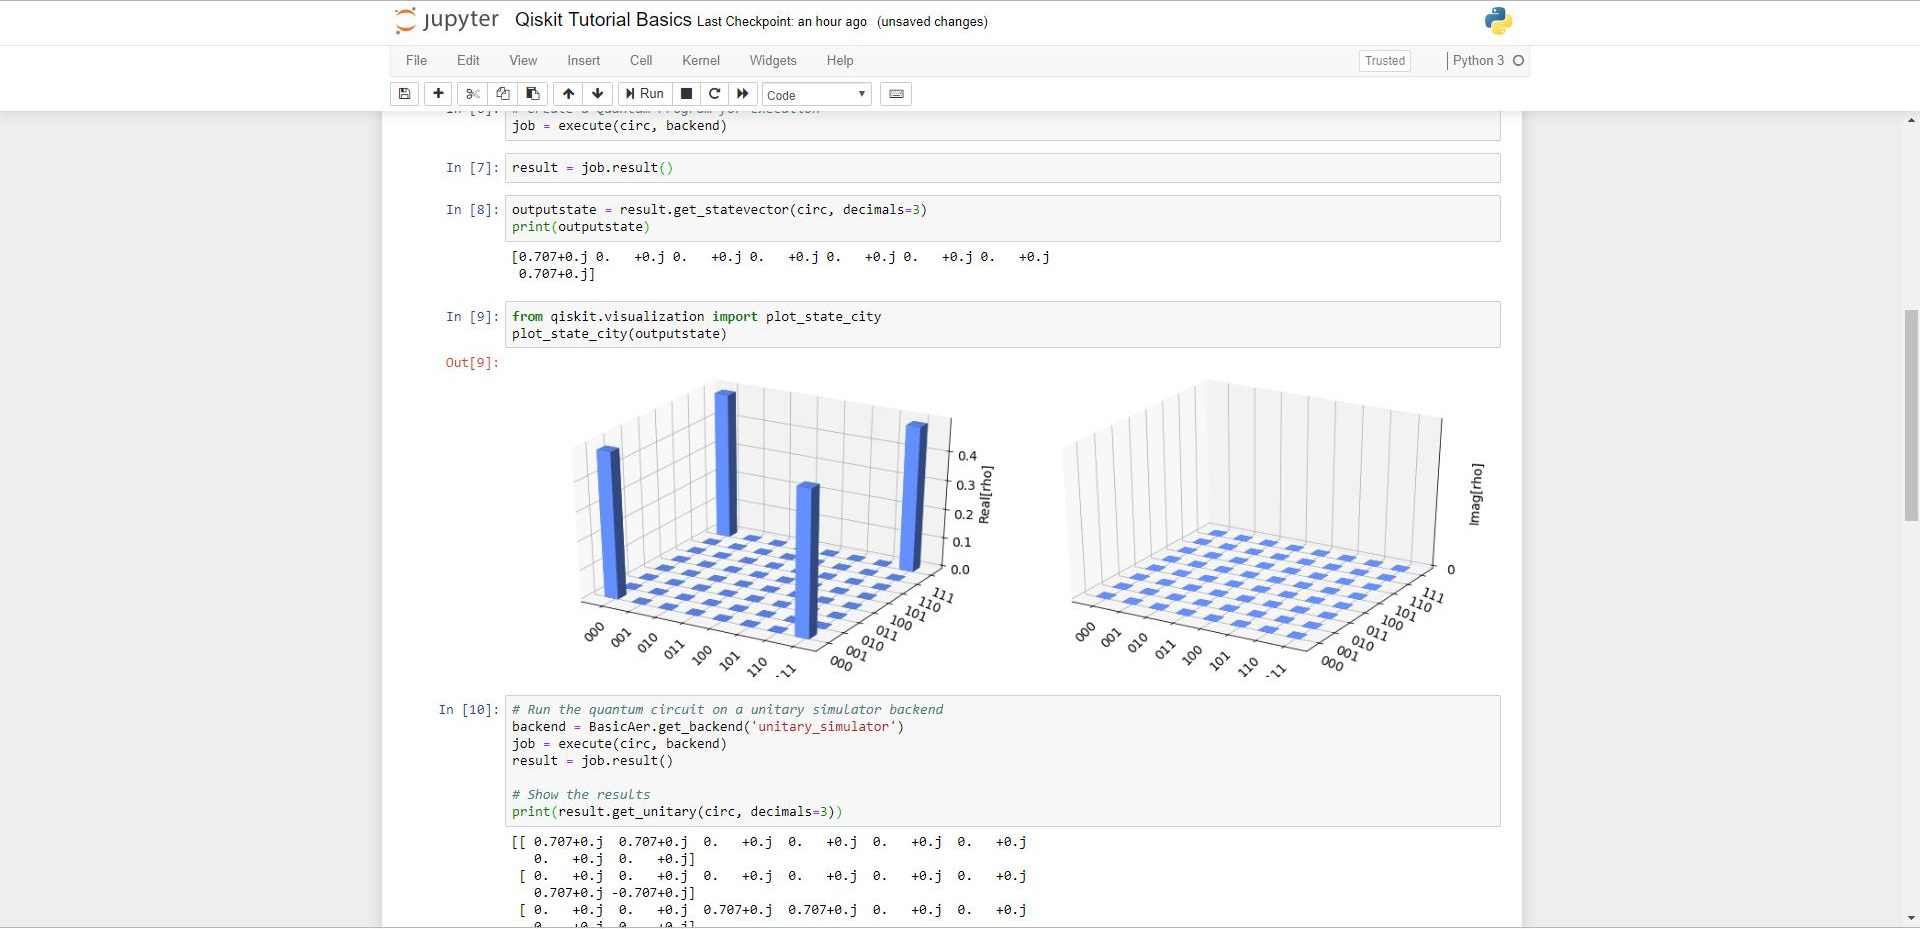Cut selected cells with scissors icon
Viewport: 1920px width, 929px height.
pos(473,94)
